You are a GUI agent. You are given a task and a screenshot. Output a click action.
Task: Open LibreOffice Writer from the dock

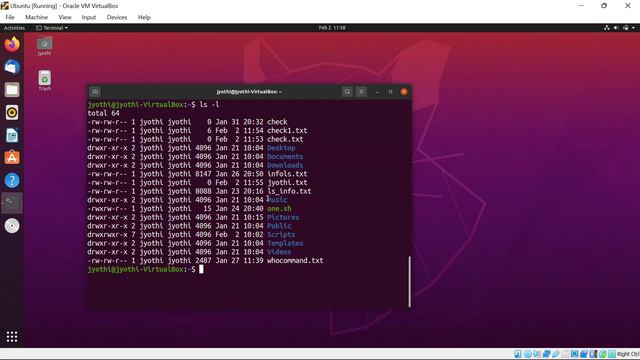(x=12, y=135)
